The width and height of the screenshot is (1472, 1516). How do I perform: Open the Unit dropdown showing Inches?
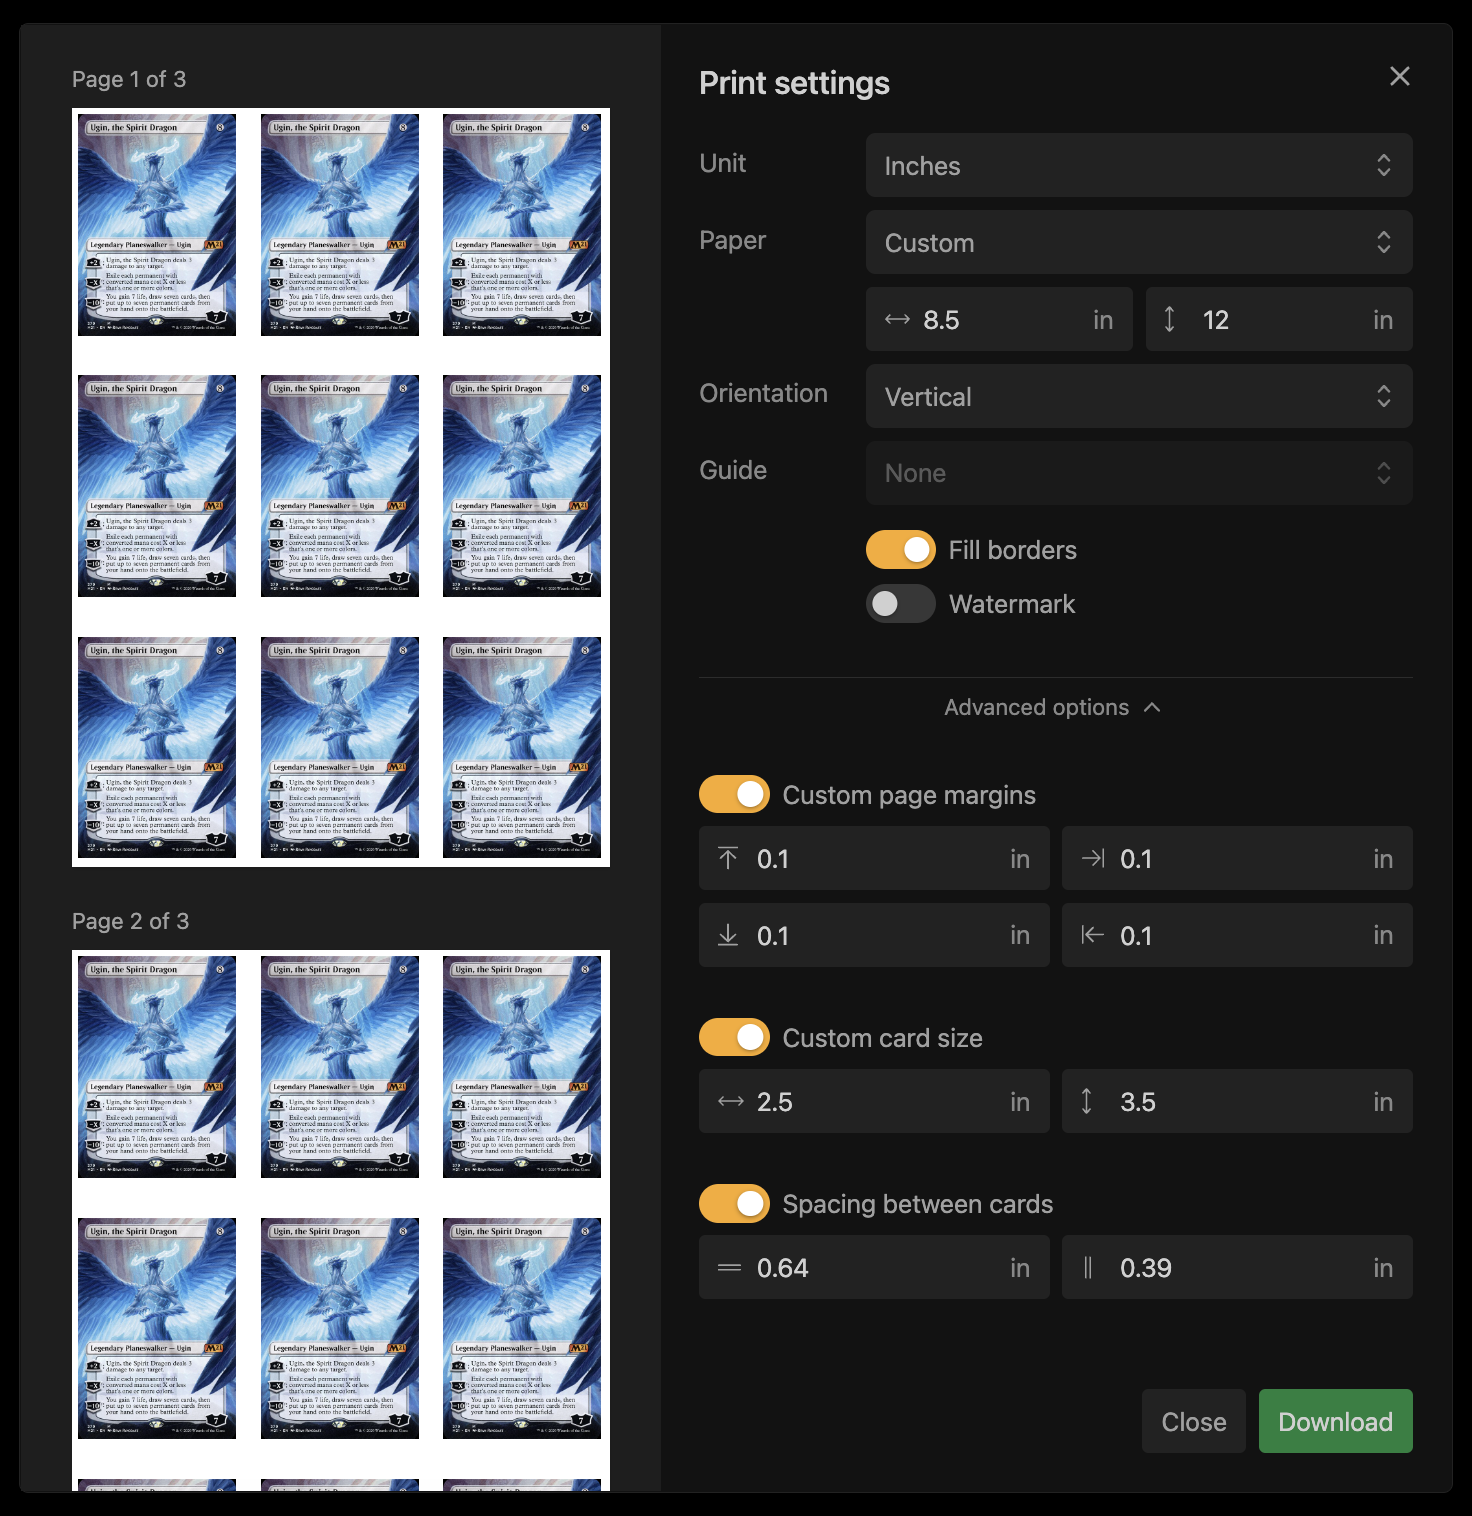(x=1139, y=165)
